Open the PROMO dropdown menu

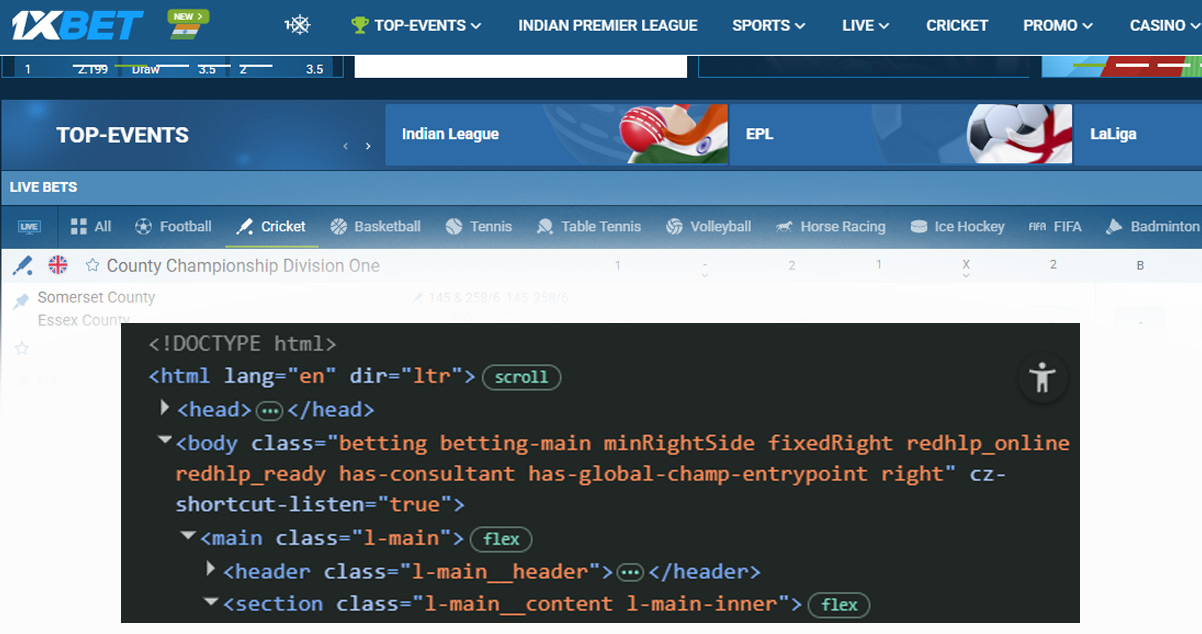pyautogui.click(x=1057, y=25)
